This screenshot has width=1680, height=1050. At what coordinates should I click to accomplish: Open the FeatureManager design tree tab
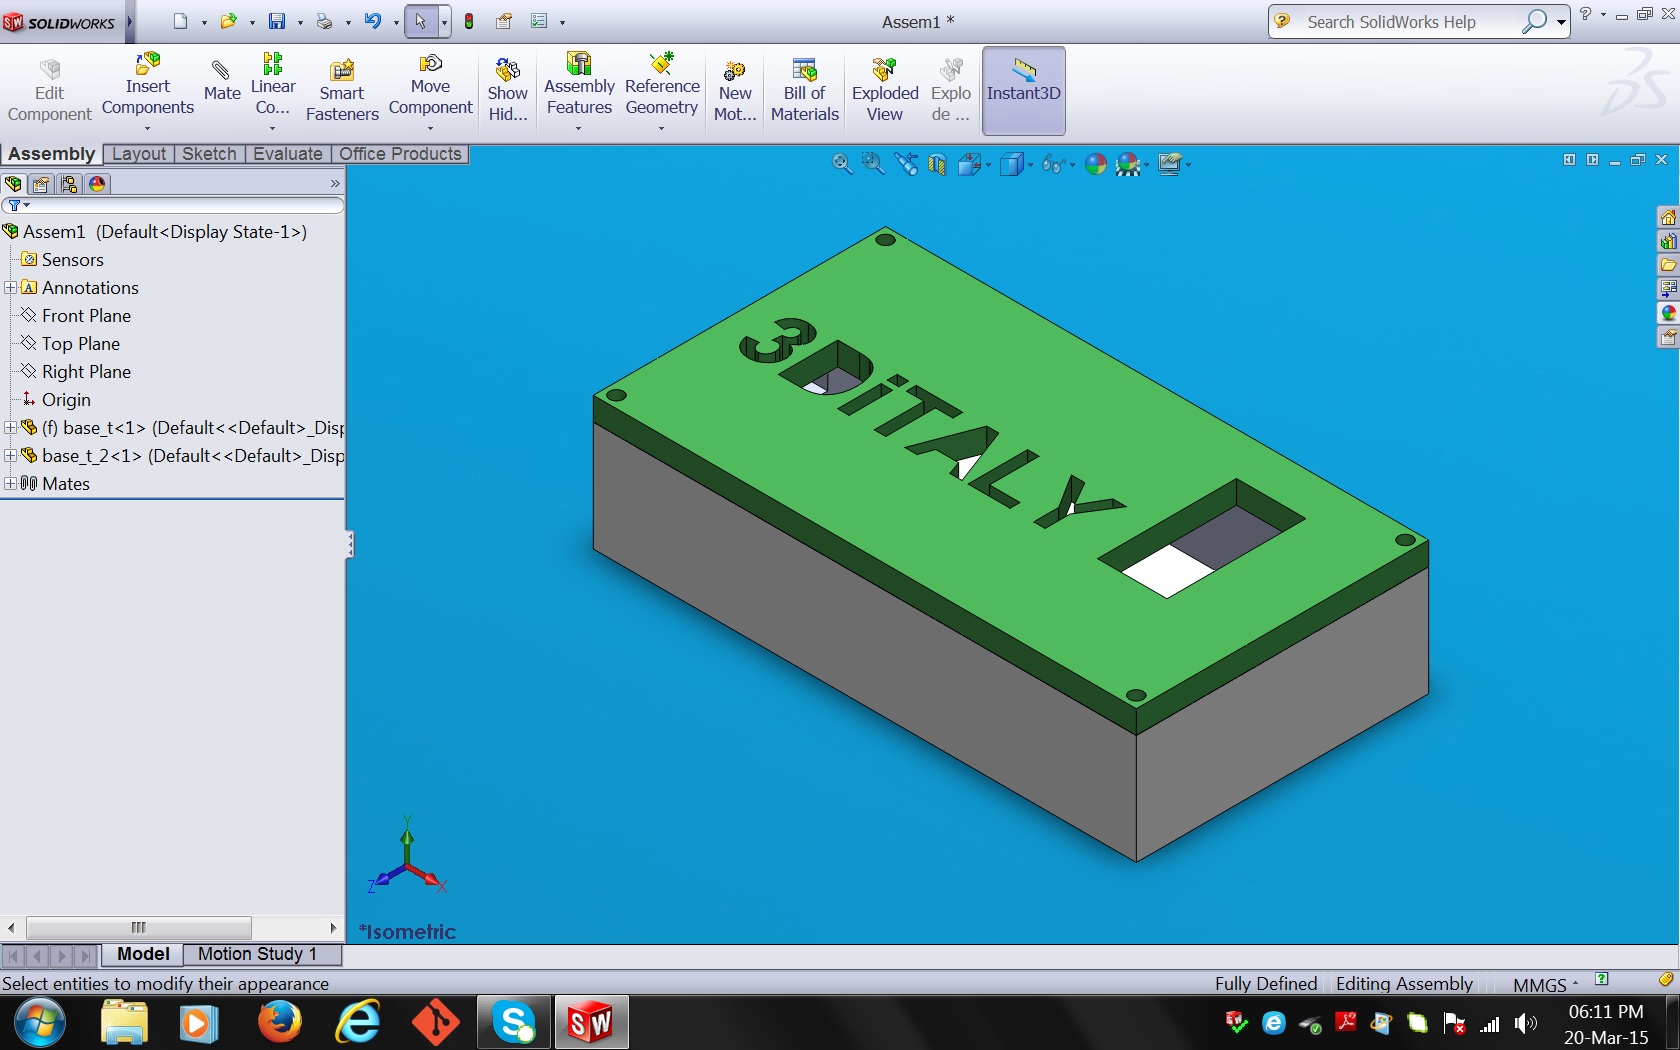coord(13,184)
